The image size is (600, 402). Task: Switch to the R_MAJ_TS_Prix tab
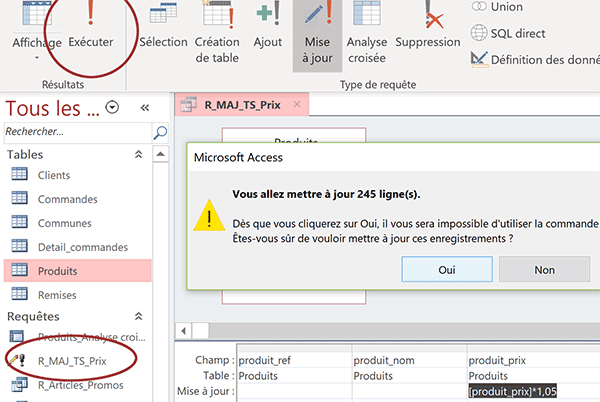242,105
